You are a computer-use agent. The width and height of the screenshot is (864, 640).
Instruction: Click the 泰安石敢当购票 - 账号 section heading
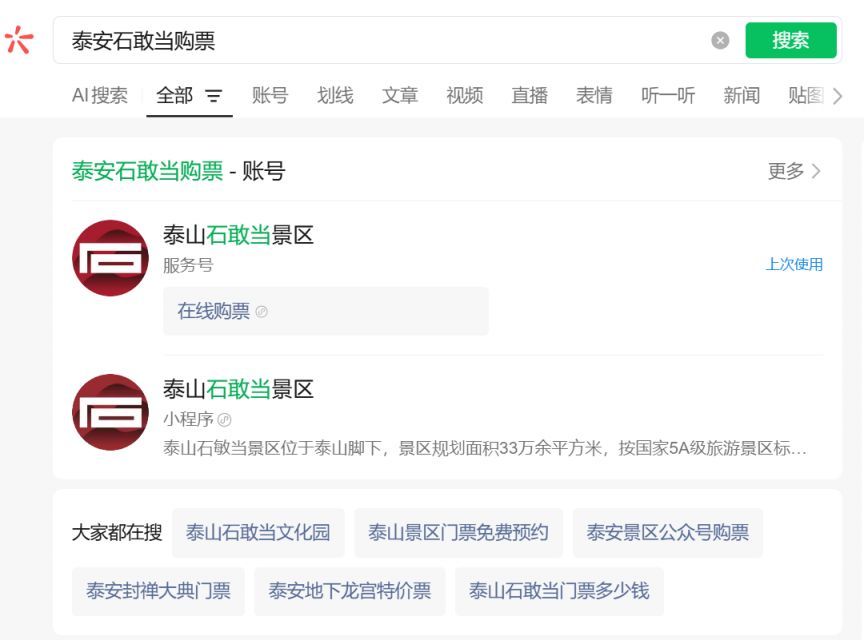click(x=179, y=171)
